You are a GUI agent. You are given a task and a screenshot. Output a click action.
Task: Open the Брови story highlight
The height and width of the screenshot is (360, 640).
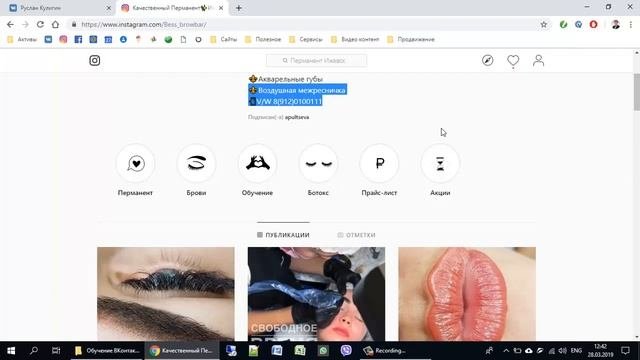pyautogui.click(x=196, y=163)
